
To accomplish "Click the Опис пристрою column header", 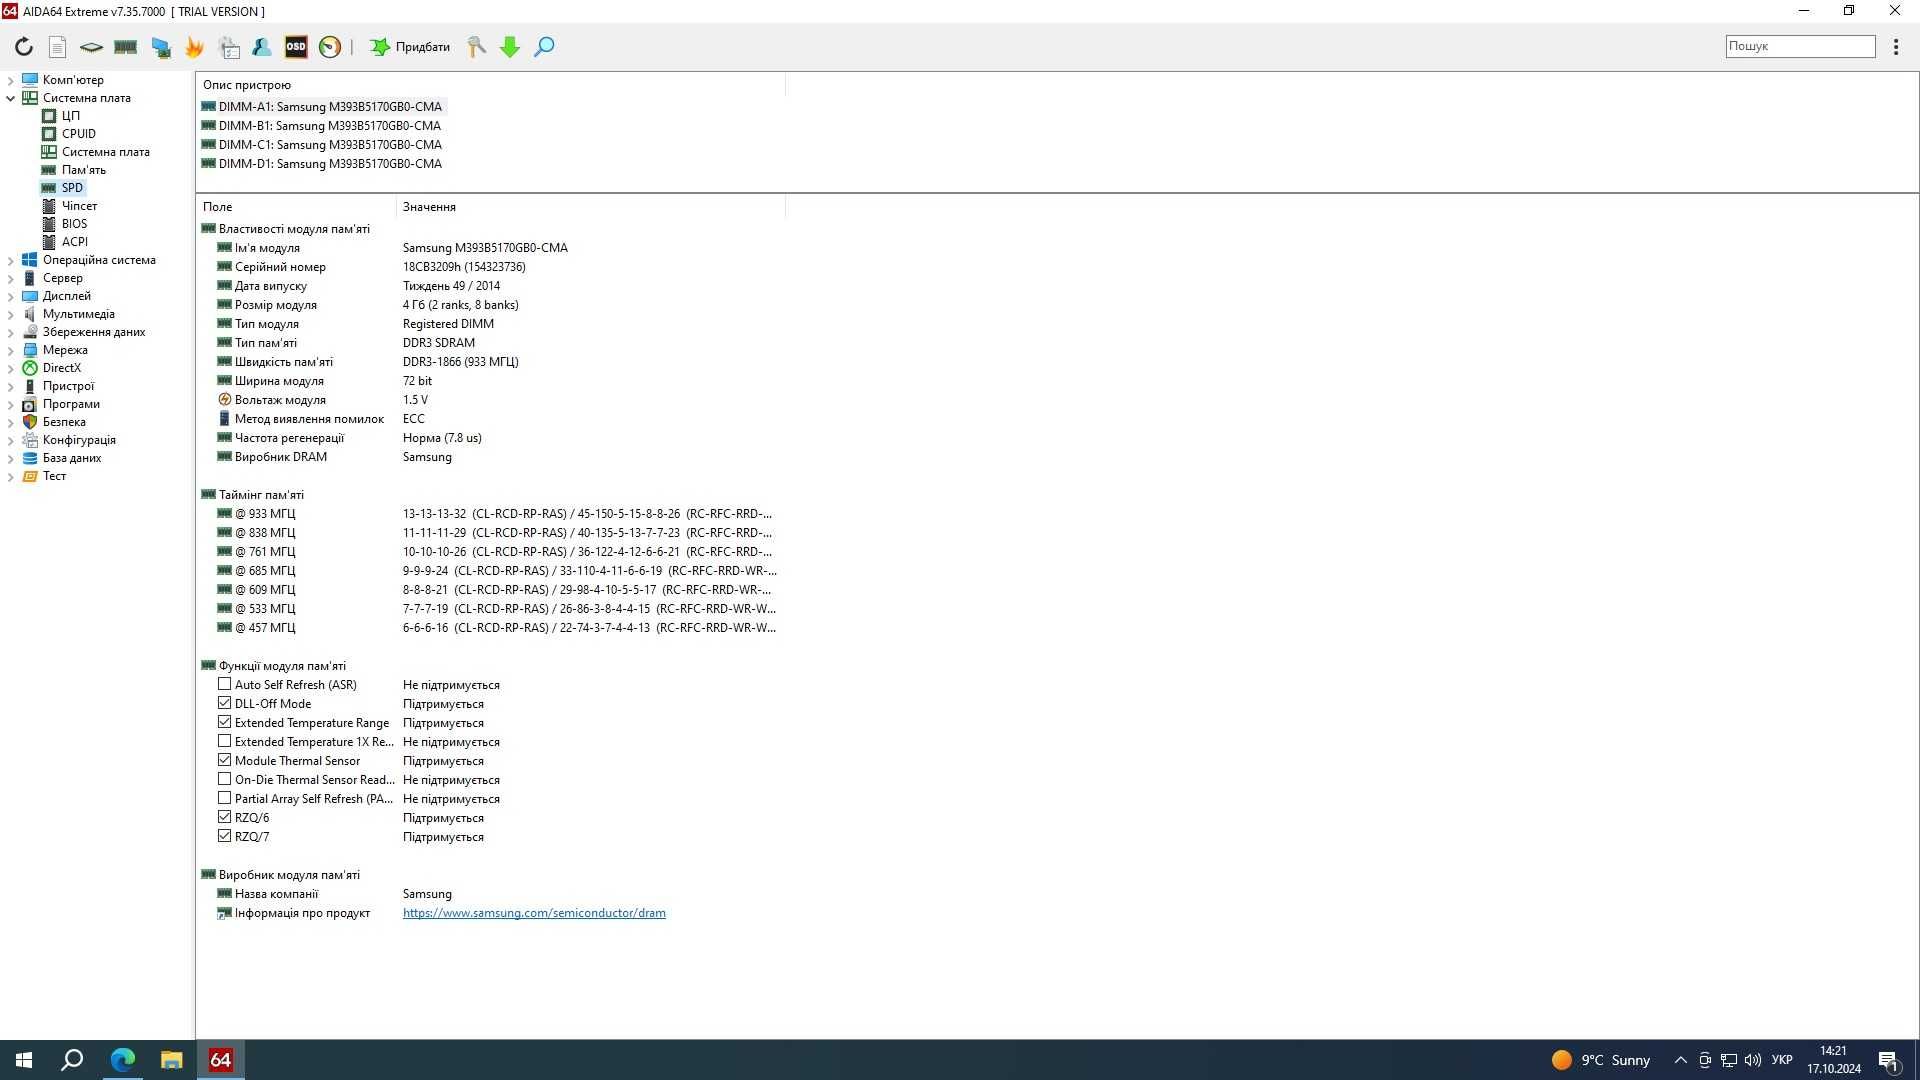I will click(490, 85).
